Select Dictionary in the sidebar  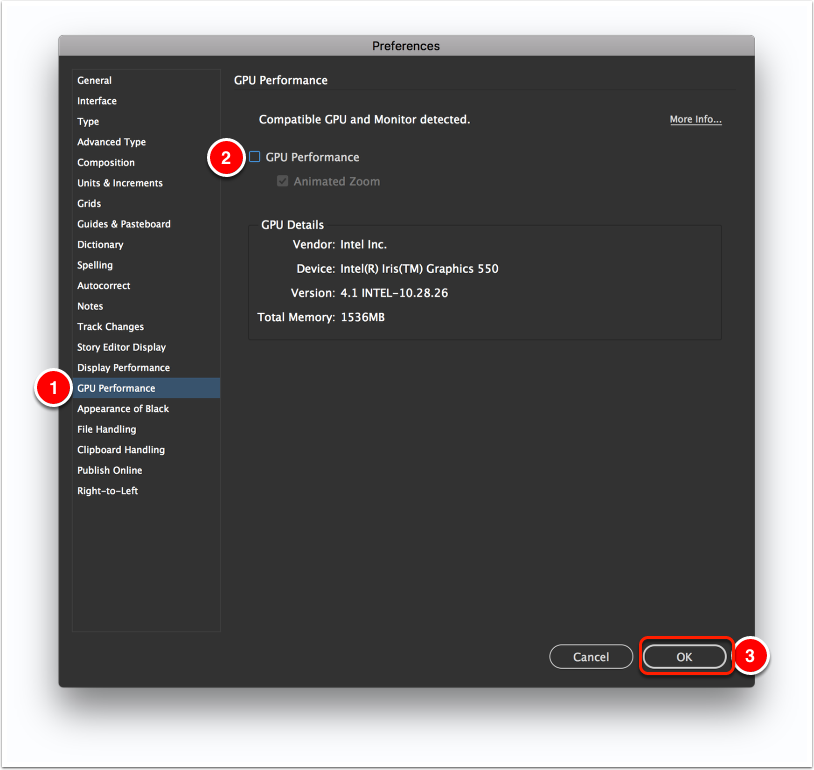[x=100, y=245]
